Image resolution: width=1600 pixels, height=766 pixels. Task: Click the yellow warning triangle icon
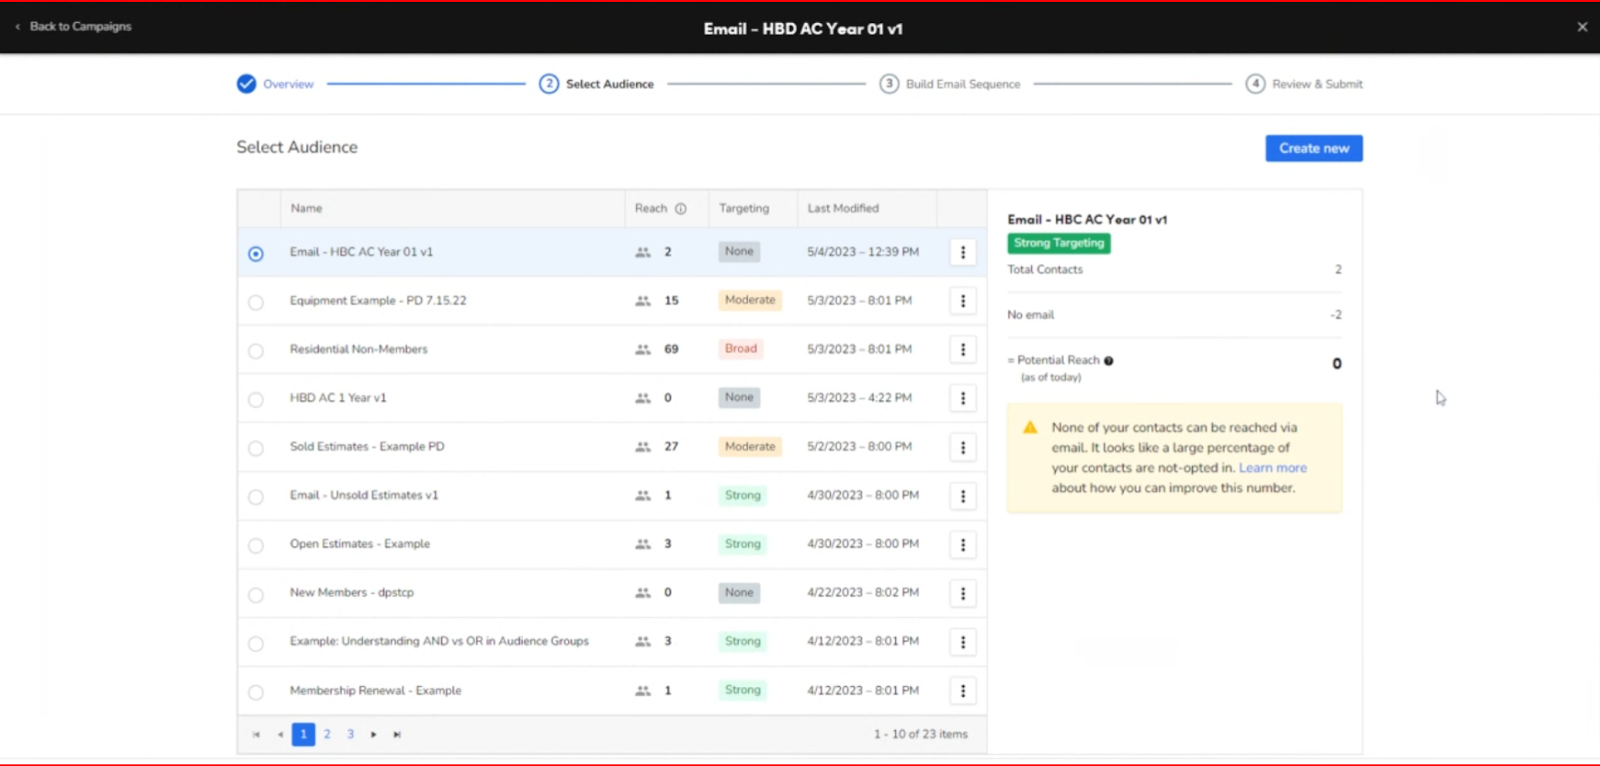pyautogui.click(x=1030, y=428)
